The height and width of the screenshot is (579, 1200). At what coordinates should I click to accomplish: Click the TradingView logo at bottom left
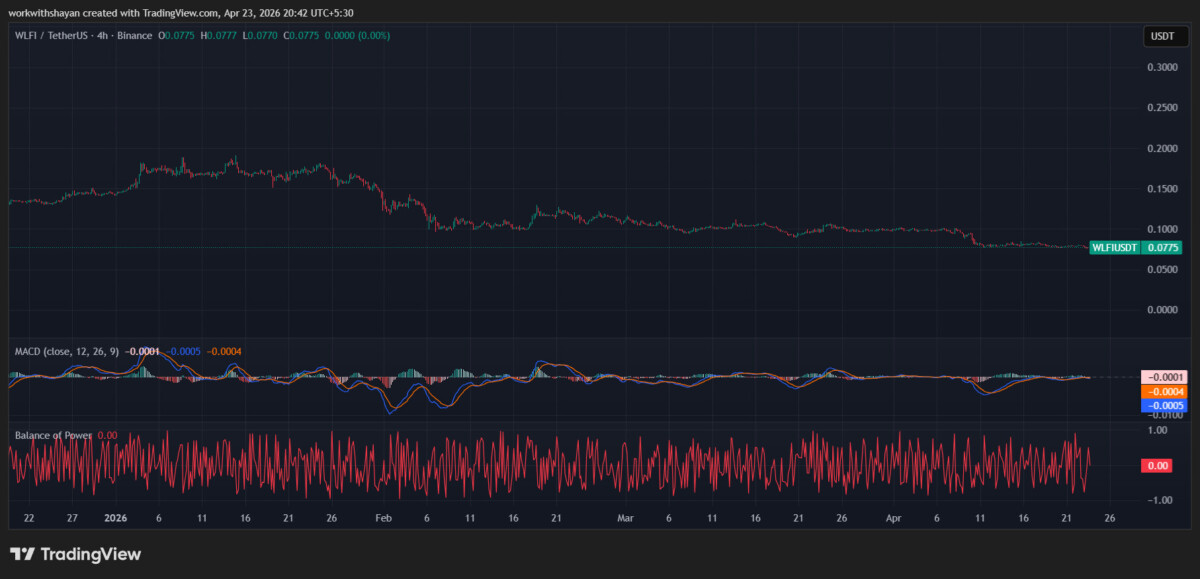pyautogui.click(x=76, y=554)
